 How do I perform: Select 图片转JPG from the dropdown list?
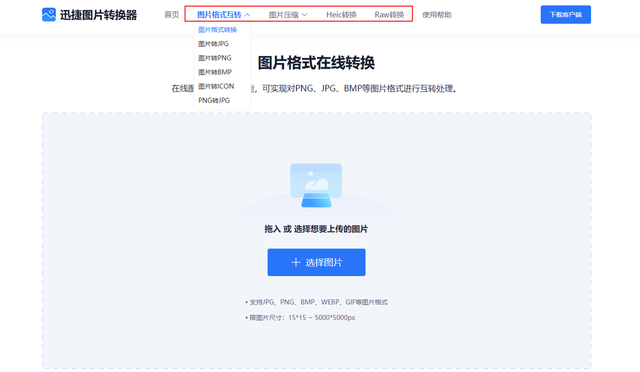(x=213, y=44)
